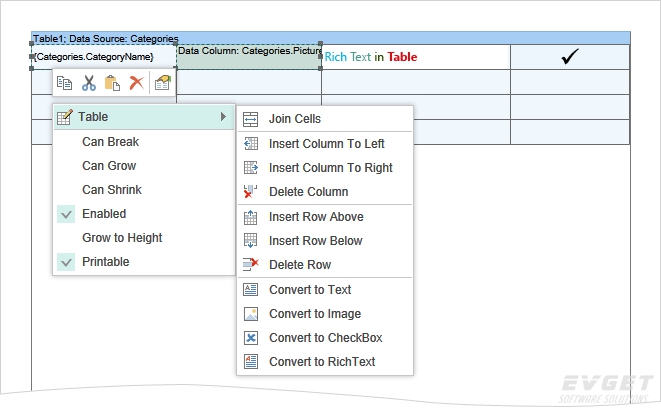Click the Insert Row Above icon
The image size is (661, 409).
(250, 217)
